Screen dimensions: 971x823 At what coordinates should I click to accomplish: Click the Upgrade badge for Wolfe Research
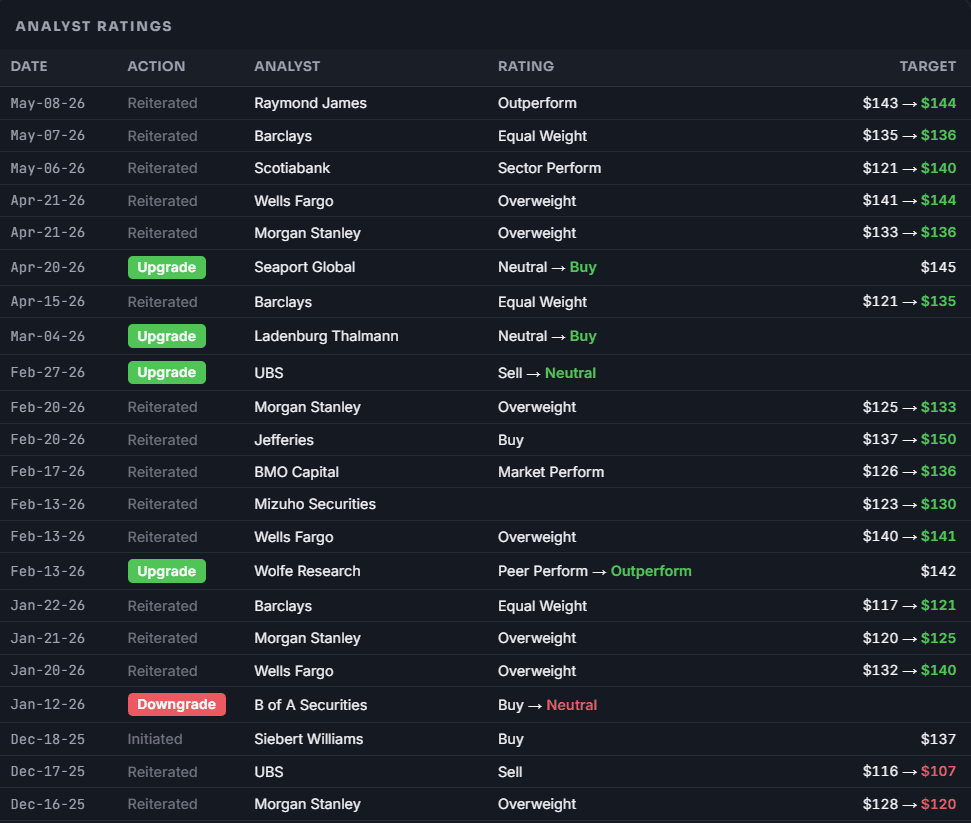[167, 571]
